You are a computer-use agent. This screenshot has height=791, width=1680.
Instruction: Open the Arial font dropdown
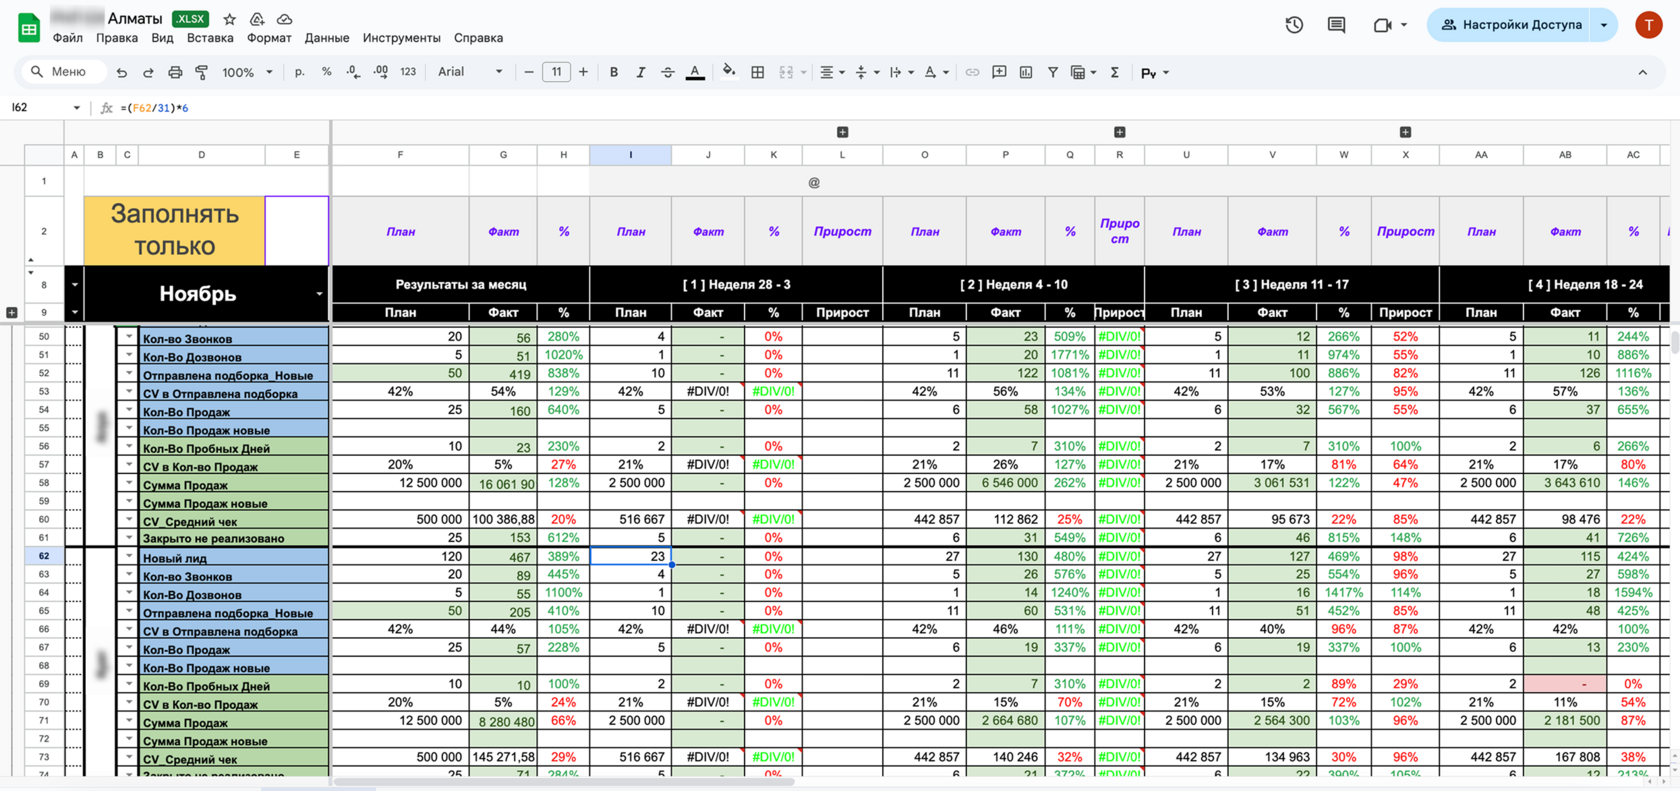coord(469,72)
